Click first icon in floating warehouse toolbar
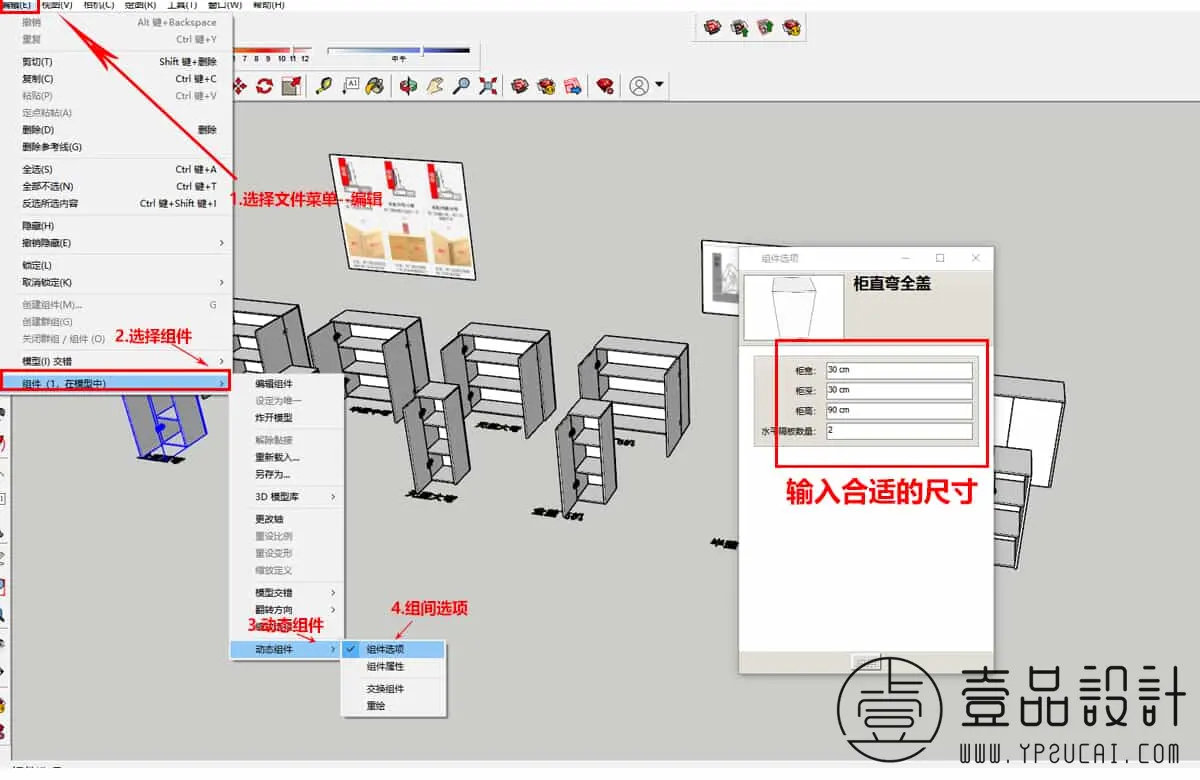The height and width of the screenshot is (780, 1200). point(713,27)
